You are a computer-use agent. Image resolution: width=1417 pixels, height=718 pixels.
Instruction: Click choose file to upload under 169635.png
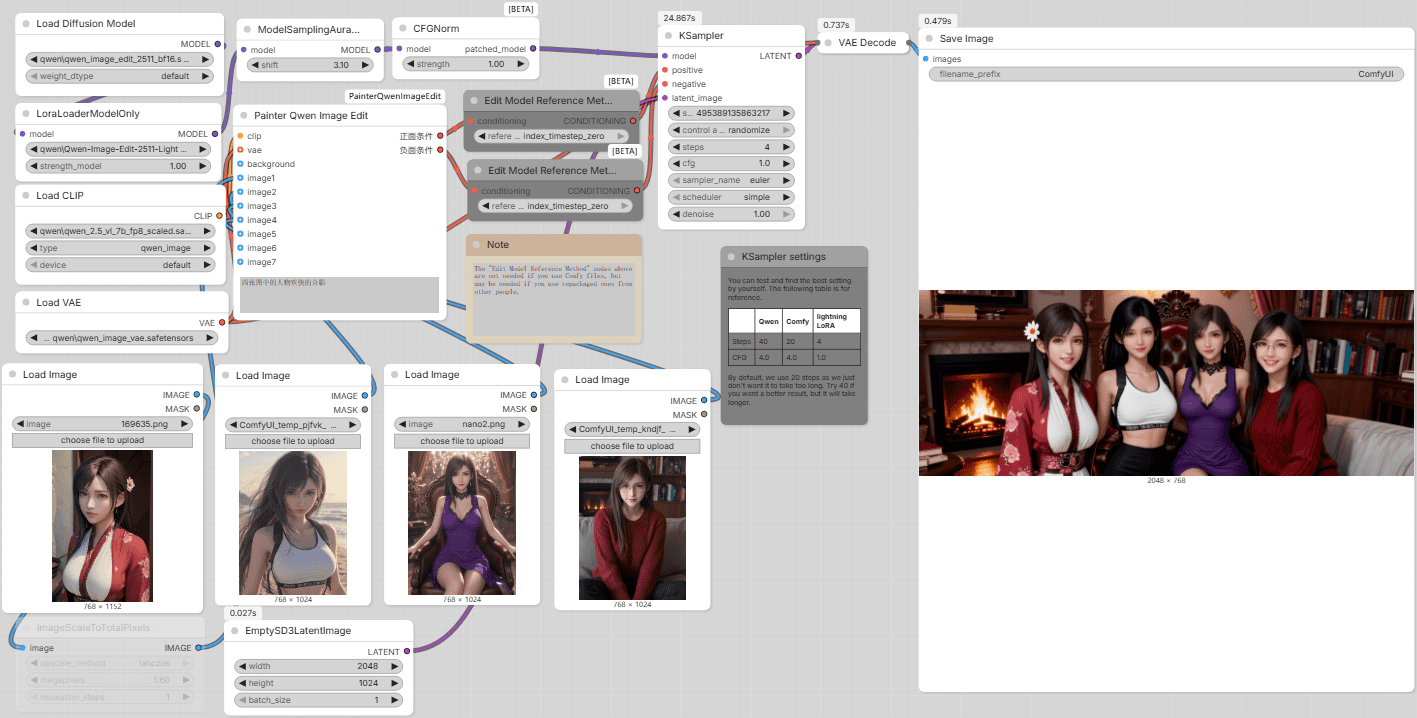click(x=101, y=440)
